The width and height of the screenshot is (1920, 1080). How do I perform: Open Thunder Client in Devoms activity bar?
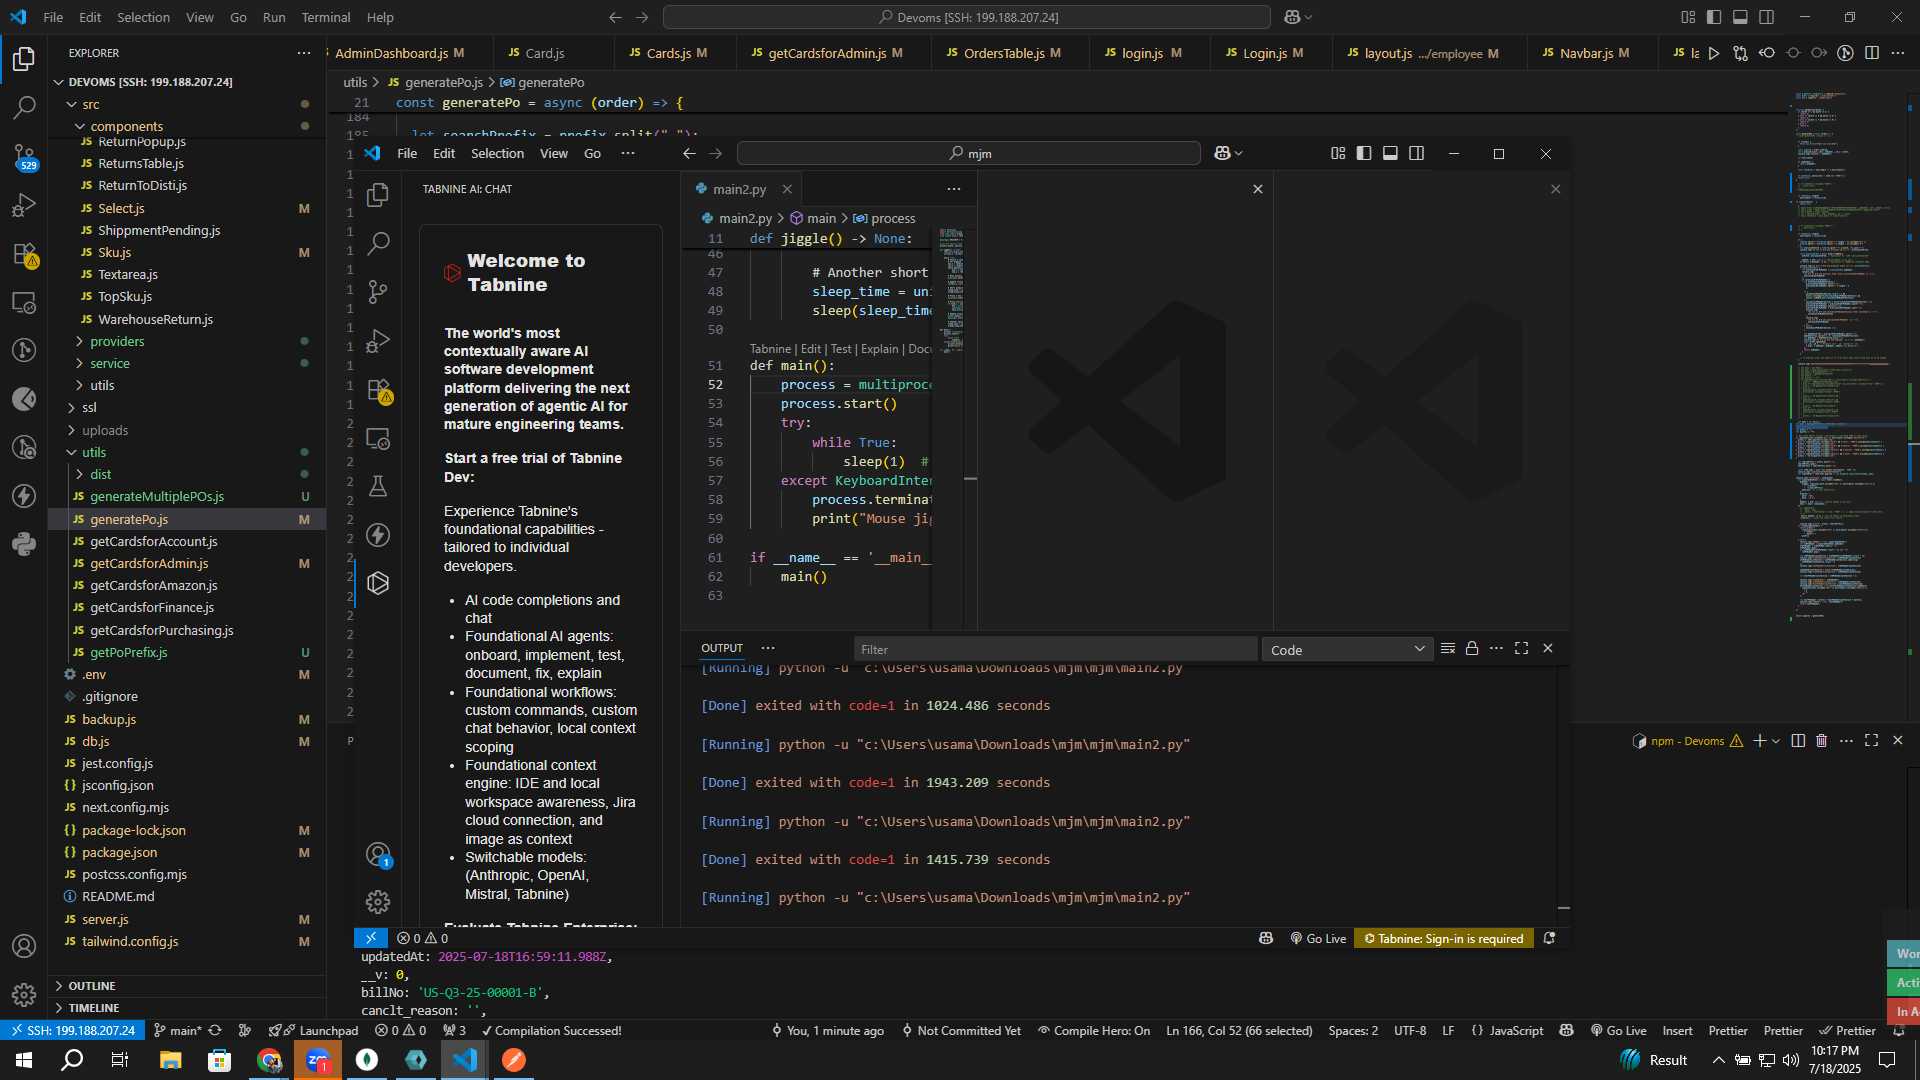tap(24, 496)
